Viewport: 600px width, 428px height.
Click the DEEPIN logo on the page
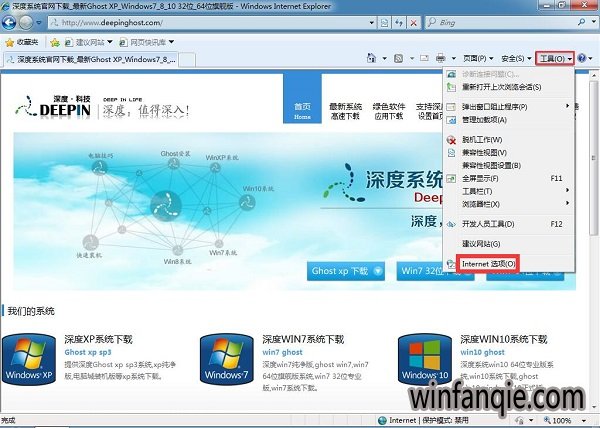click(x=54, y=106)
